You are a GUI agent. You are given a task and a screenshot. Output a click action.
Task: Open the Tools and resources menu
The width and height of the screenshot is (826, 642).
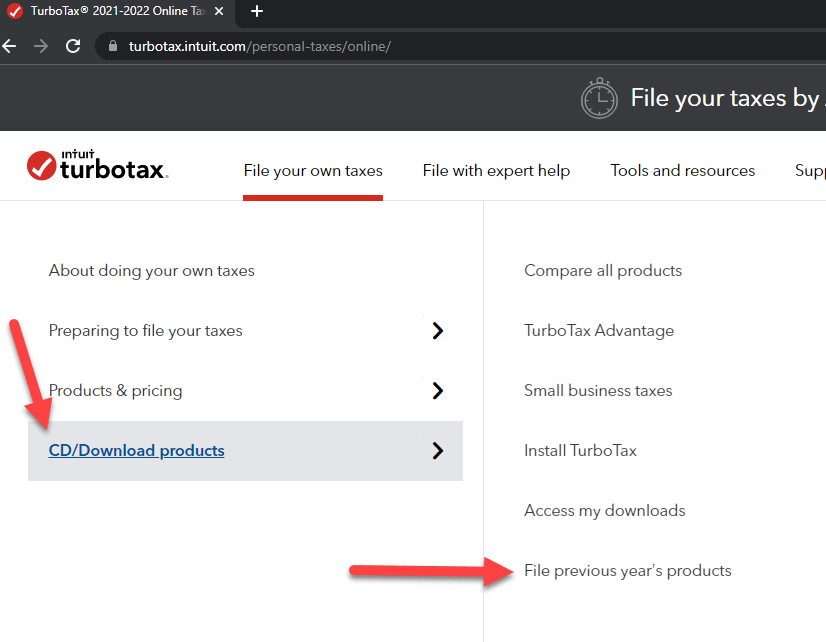pos(683,171)
